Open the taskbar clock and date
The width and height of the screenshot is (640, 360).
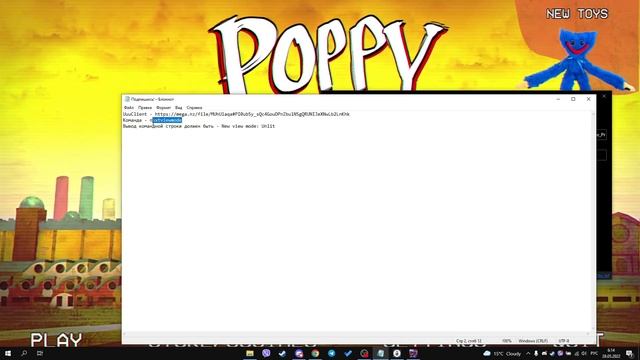(611, 353)
